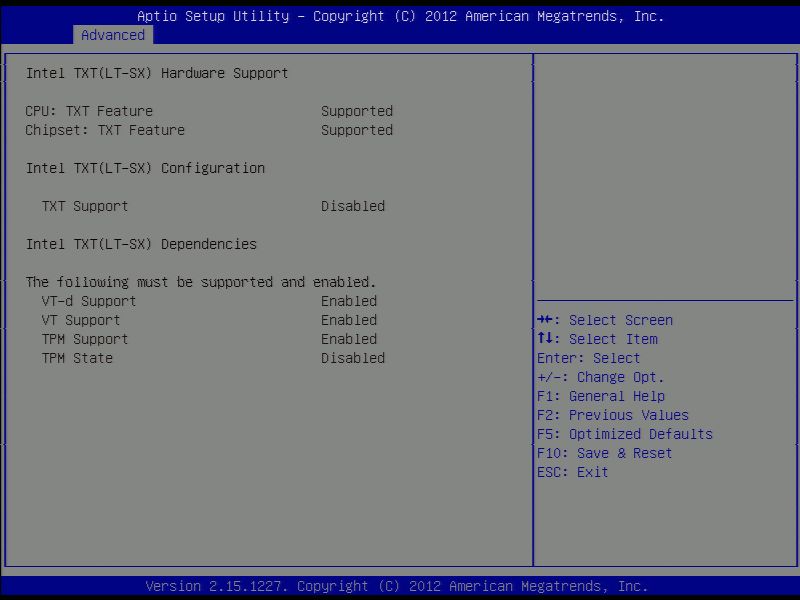The height and width of the screenshot is (600, 800).
Task: Click the Select Item key hint
Action: pyautogui.click(x=597, y=339)
